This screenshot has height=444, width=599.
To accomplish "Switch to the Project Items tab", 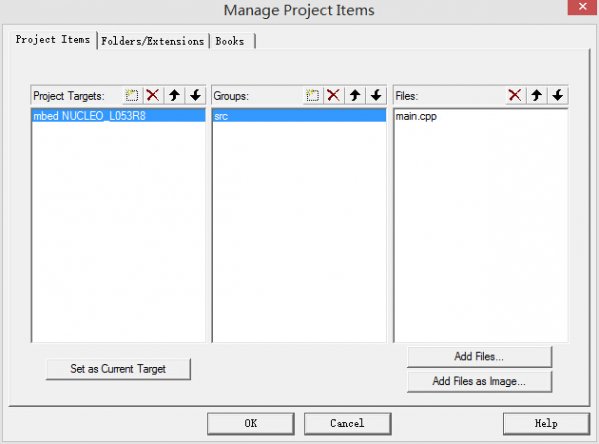I will [x=53, y=40].
